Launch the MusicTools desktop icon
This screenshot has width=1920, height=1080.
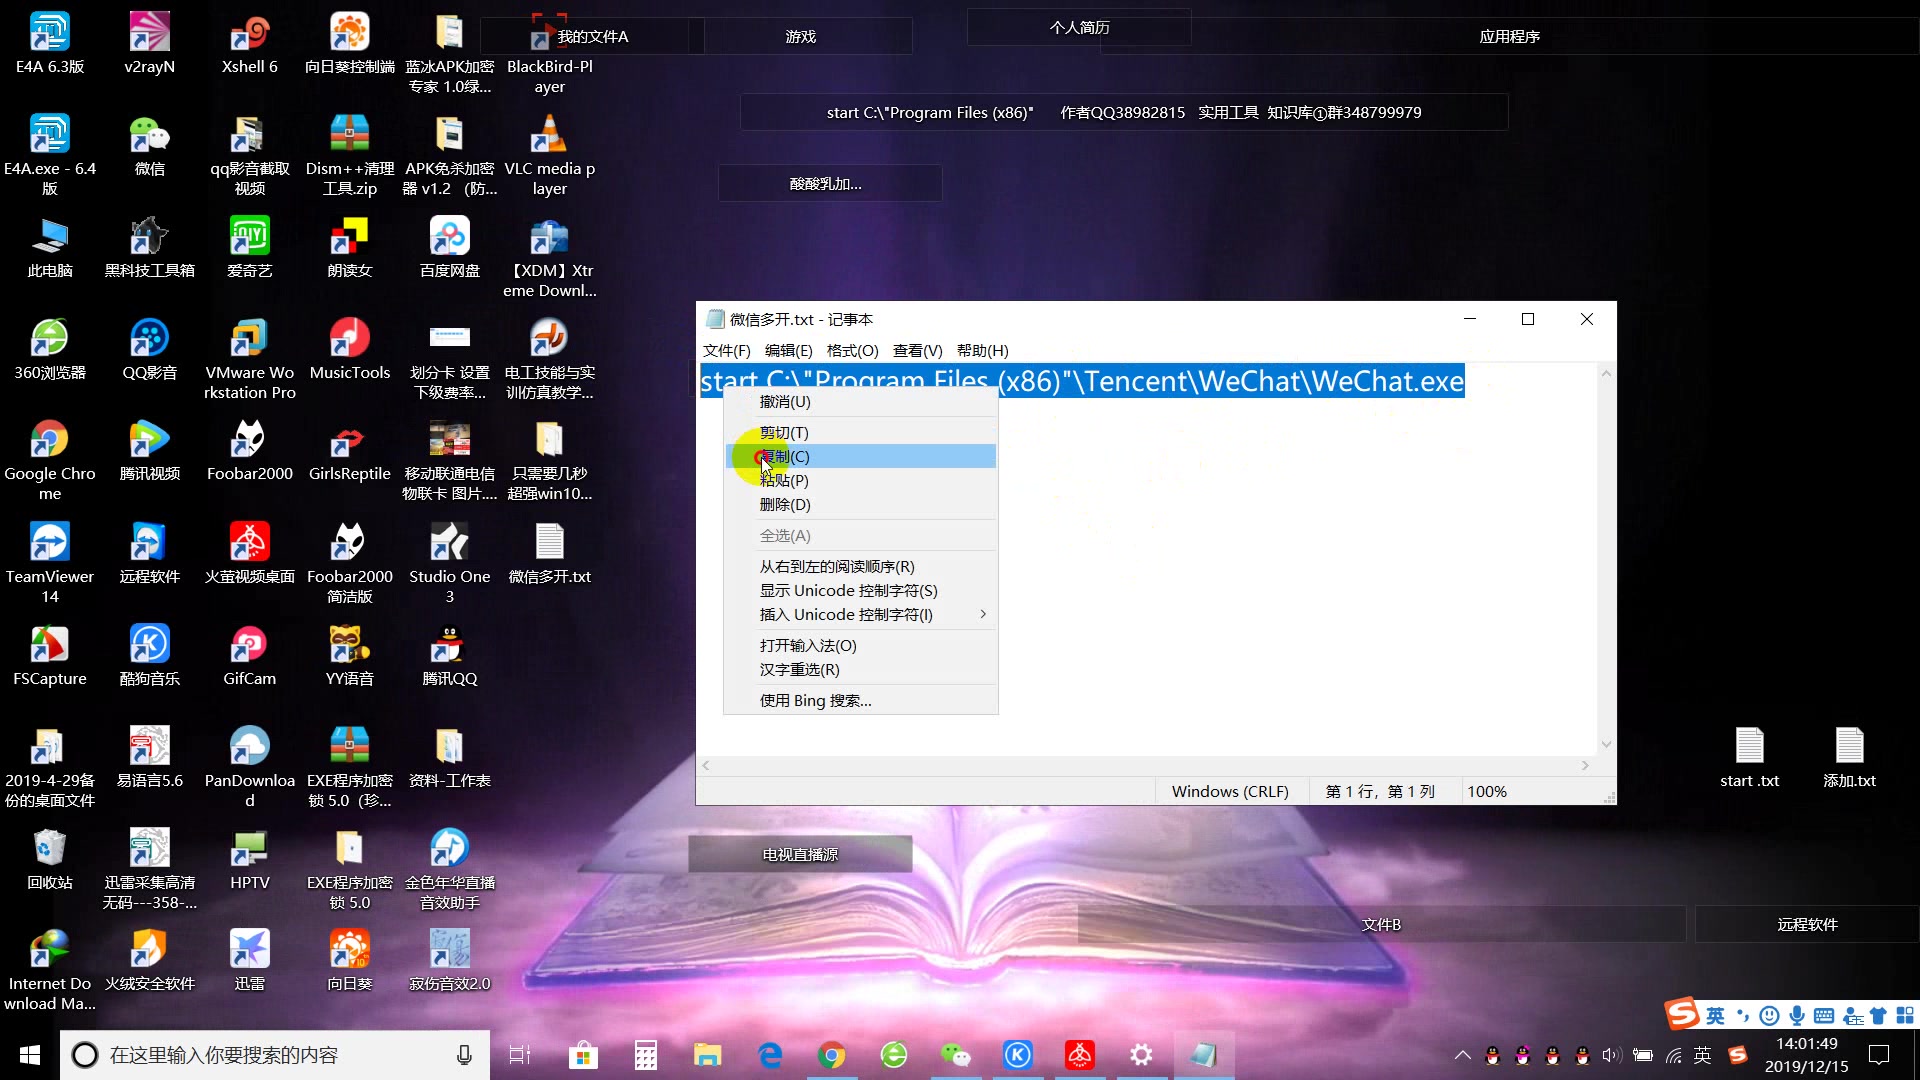tap(349, 350)
